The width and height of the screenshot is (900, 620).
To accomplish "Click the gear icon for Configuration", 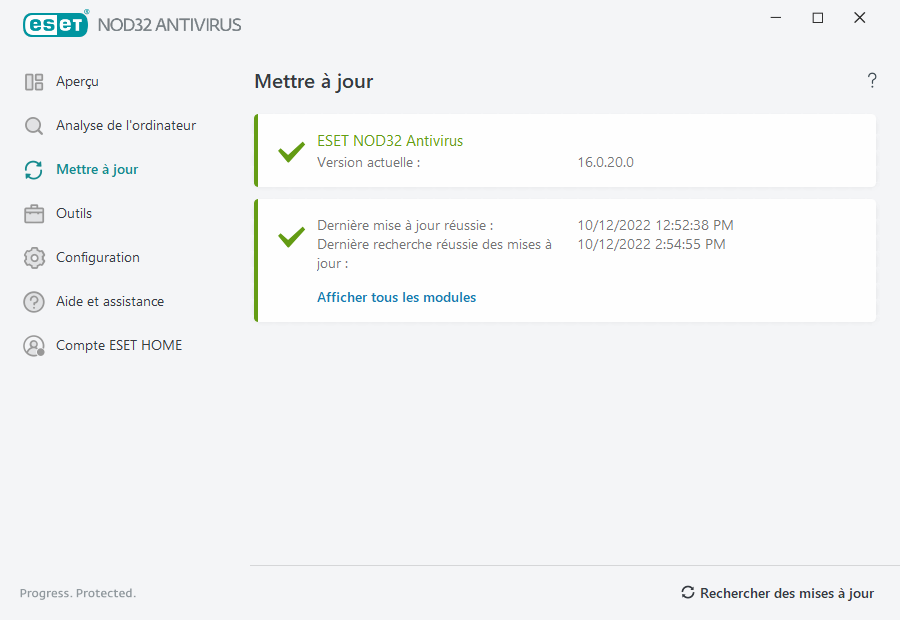I will click(34, 258).
